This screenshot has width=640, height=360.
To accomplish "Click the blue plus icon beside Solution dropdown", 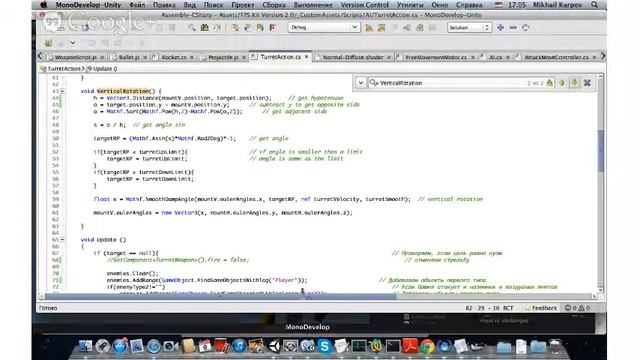I will pos(500,27).
